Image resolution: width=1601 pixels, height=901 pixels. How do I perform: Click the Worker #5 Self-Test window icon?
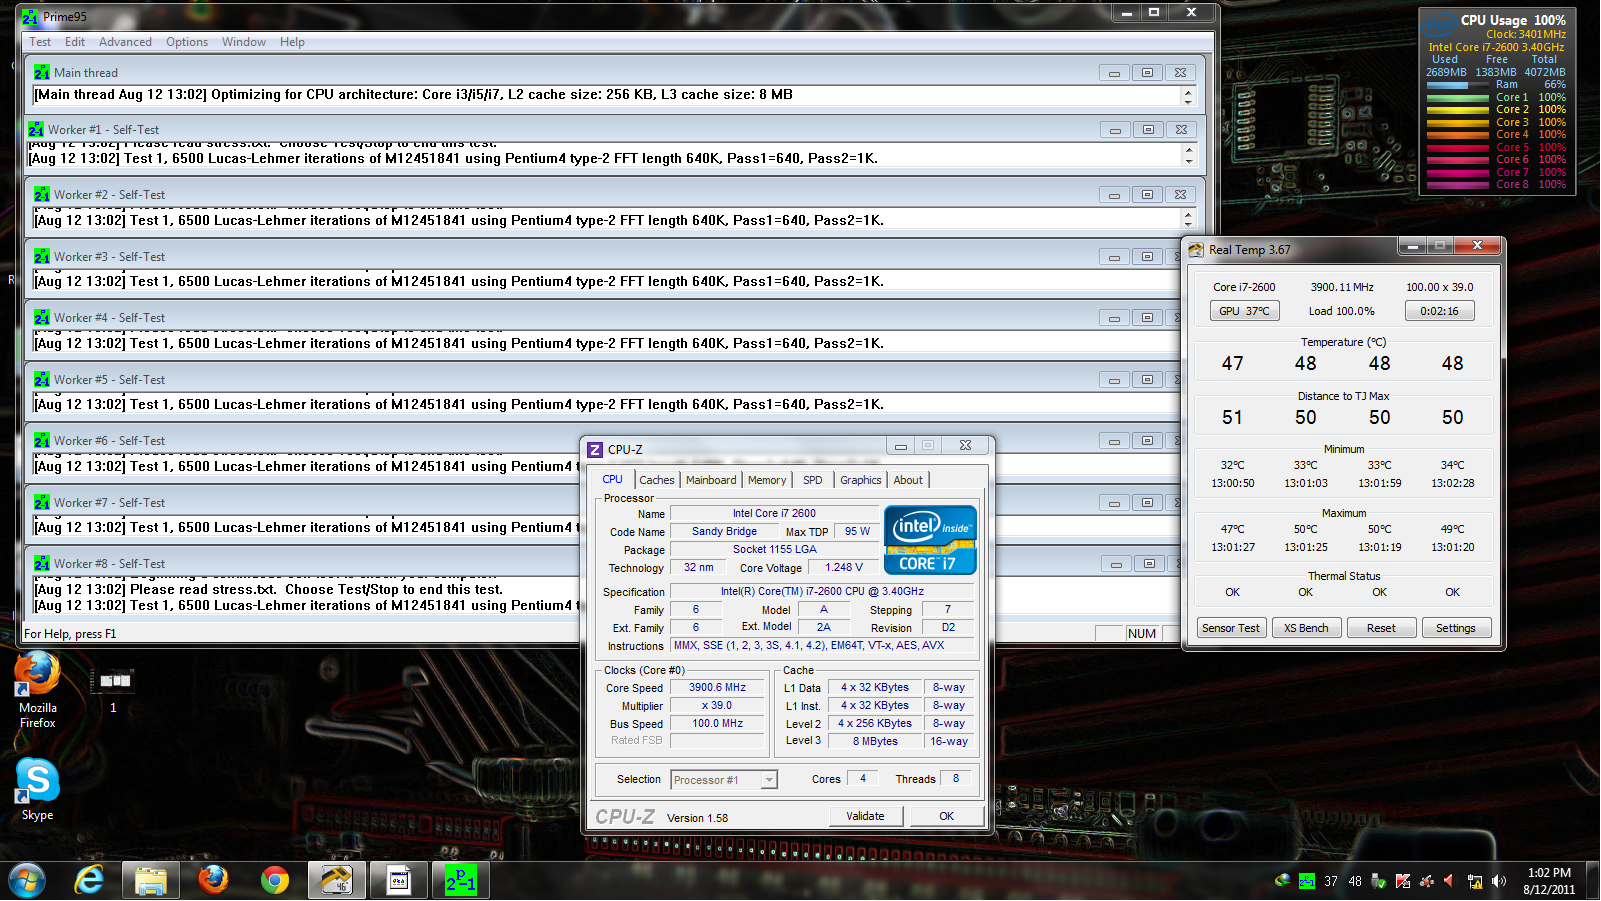click(41, 380)
